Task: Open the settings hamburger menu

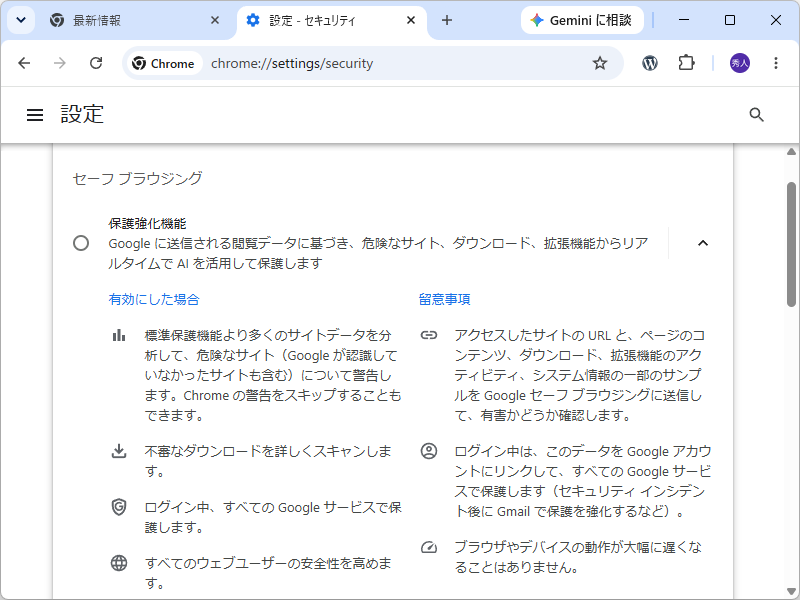Action: (x=35, y=115)
